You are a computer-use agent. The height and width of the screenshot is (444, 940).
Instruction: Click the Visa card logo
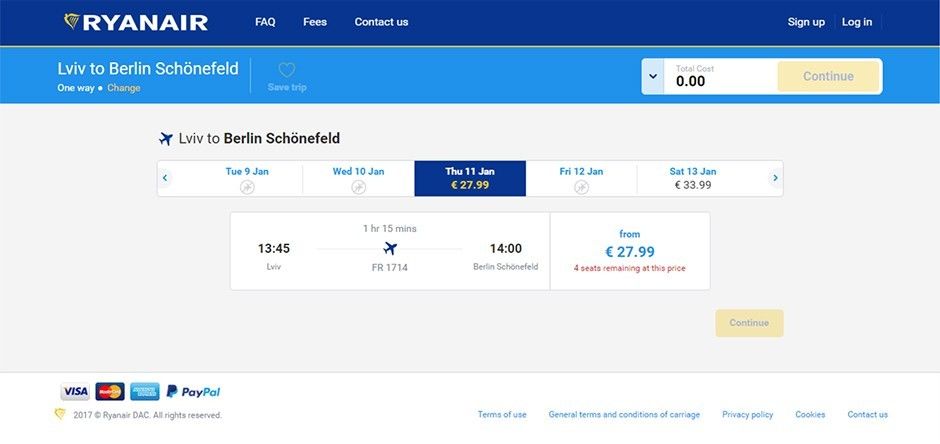(75, 392)
